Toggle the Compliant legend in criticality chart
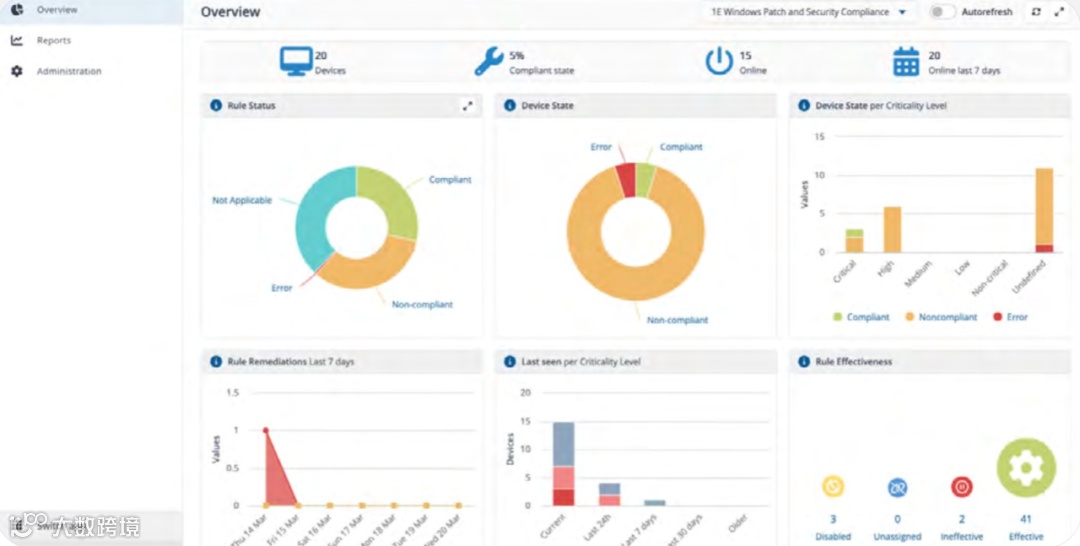This screenshot has width=1080, height=546. (x=861, y=317)
